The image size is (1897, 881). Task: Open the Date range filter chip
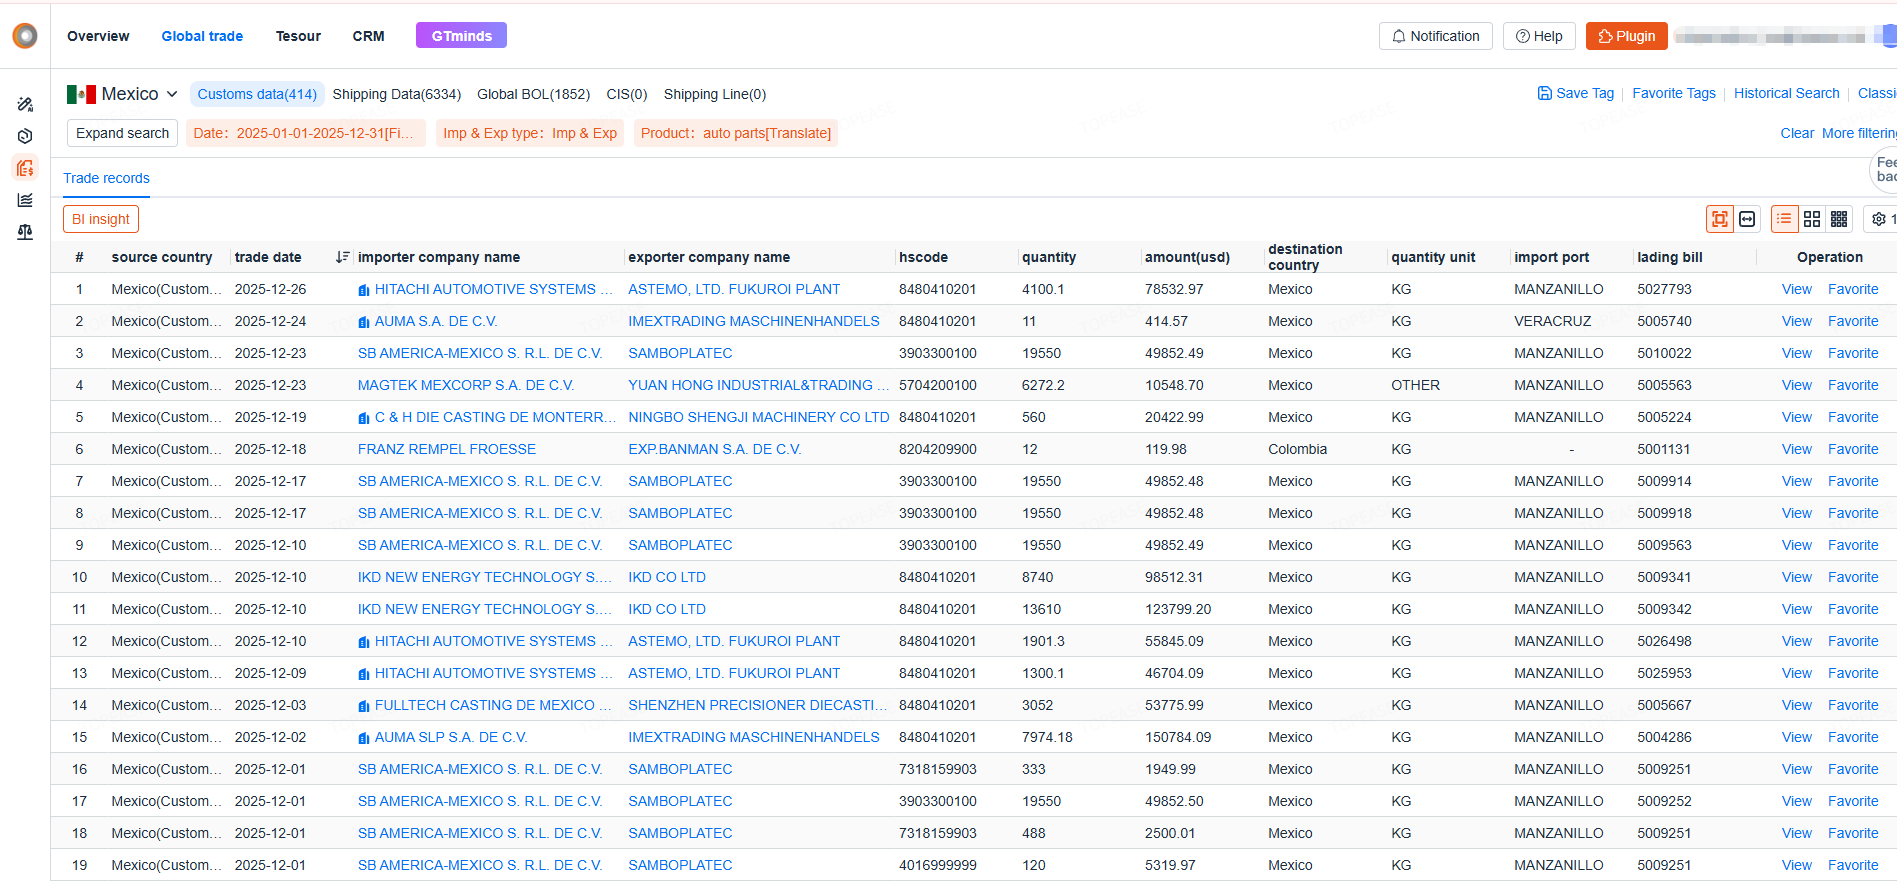coord(304,133)
